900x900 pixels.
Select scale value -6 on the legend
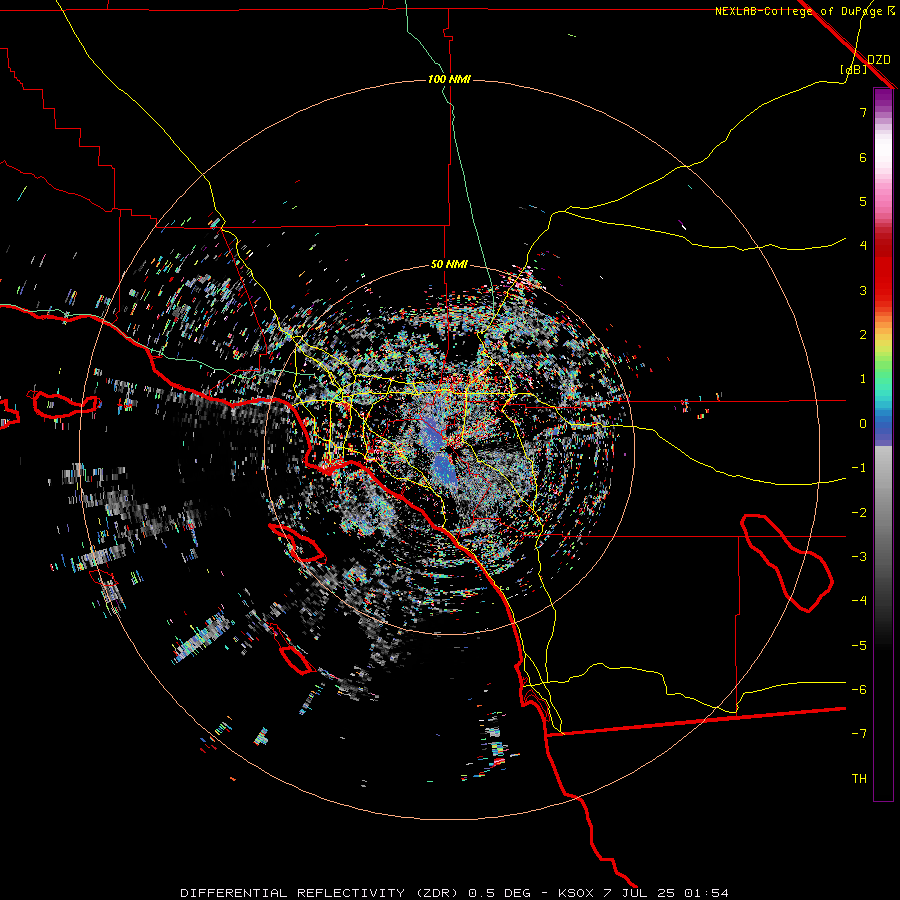pos(859,690)
